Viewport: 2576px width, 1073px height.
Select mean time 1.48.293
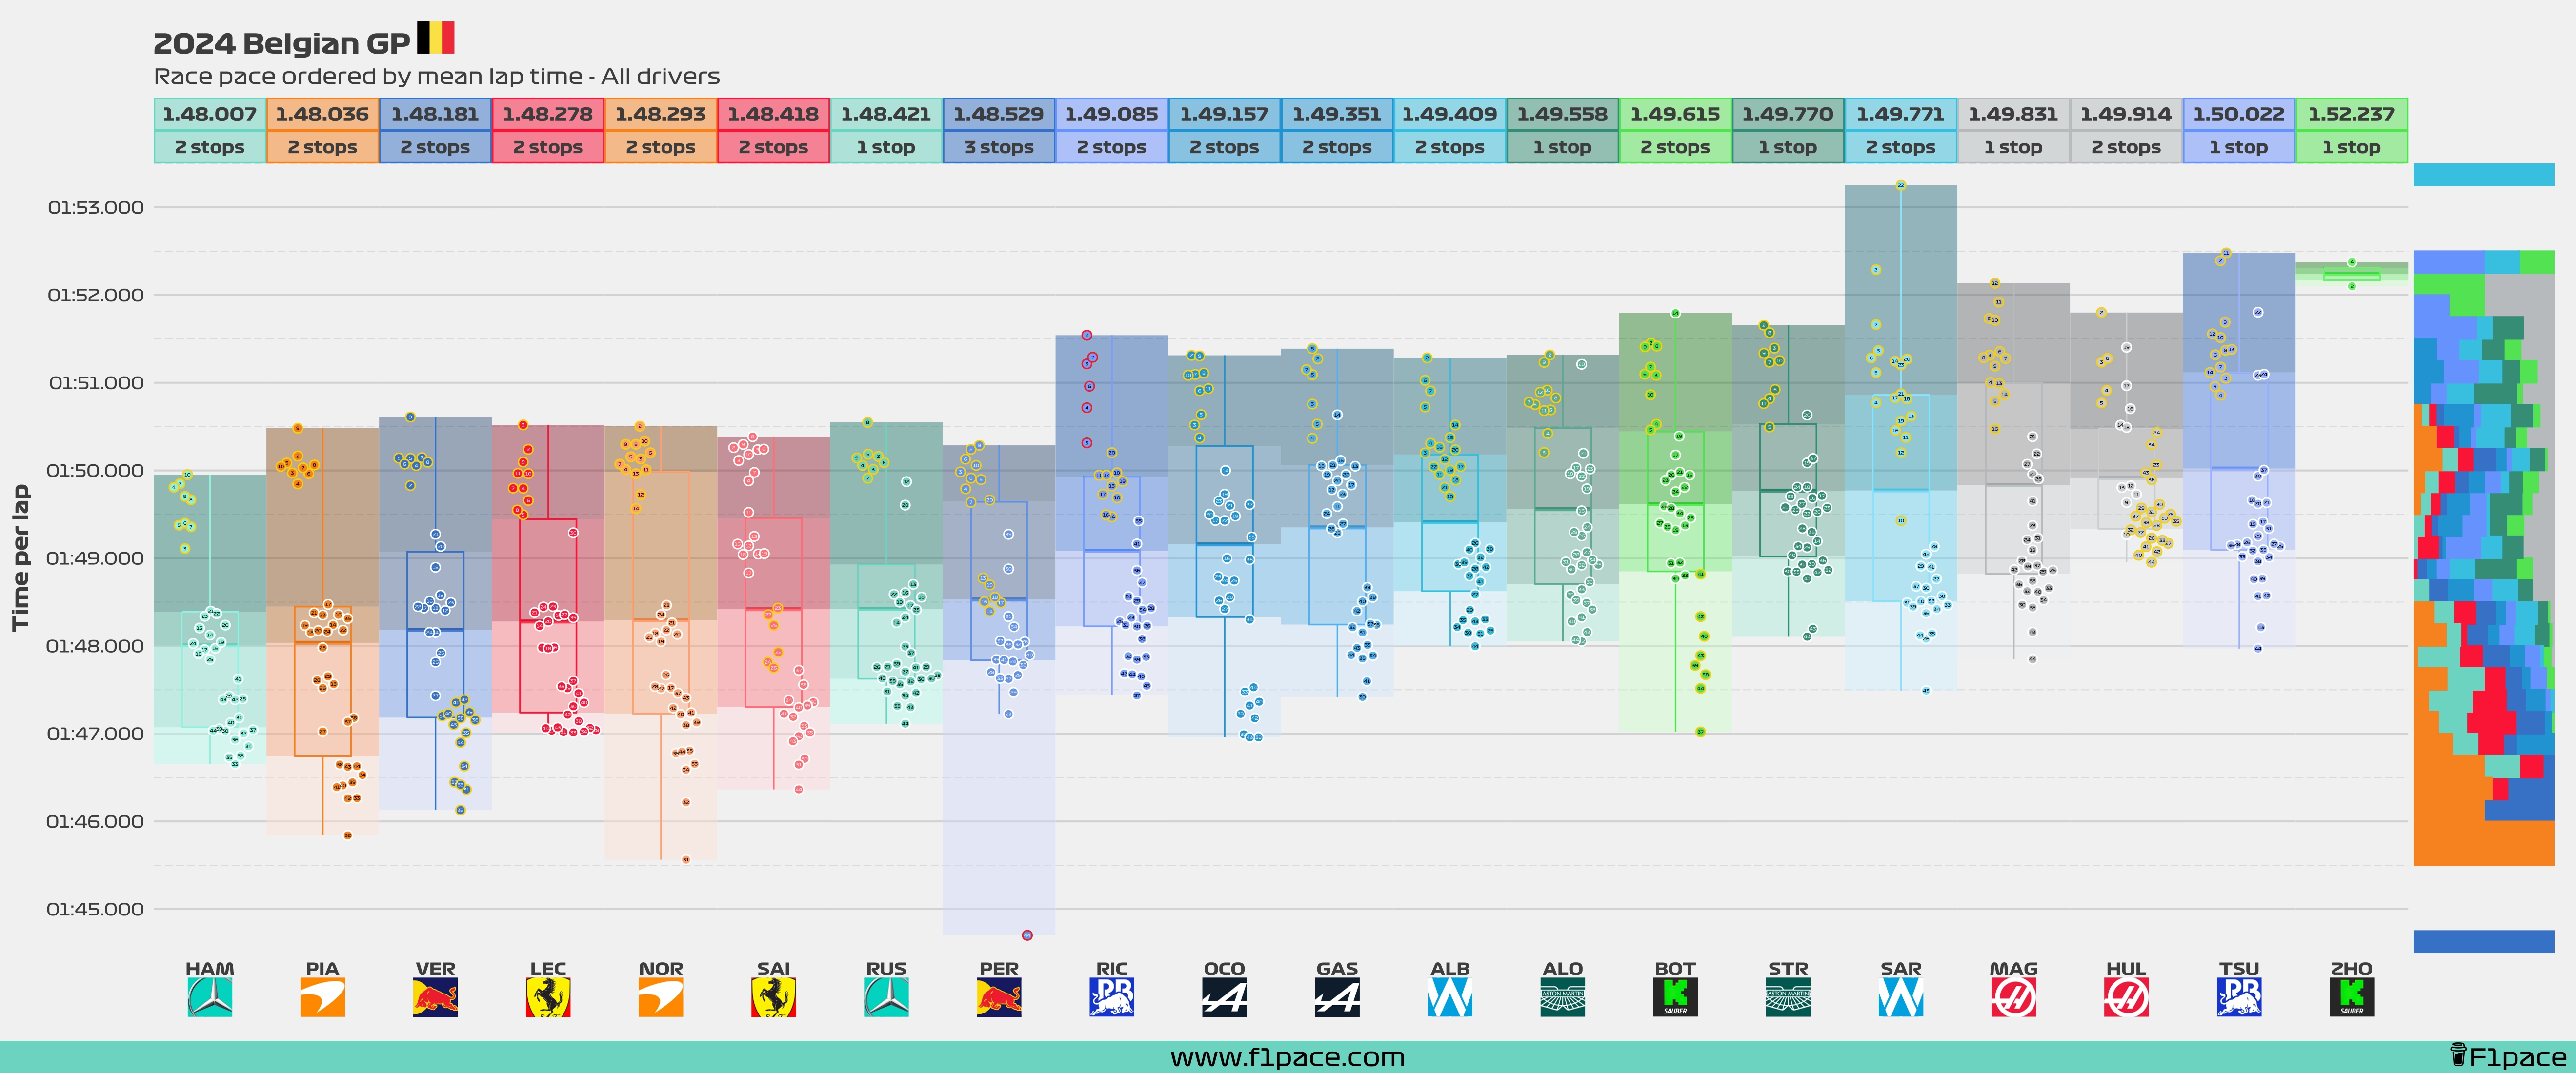pos(661,114)
